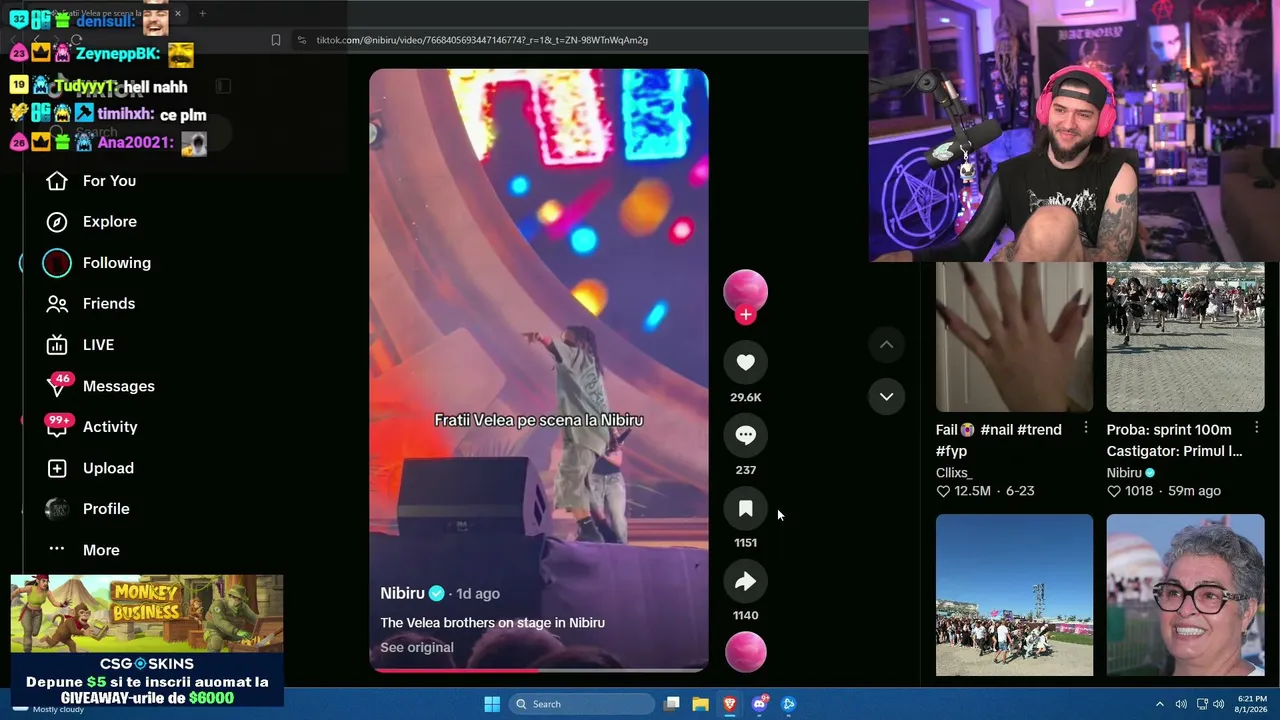
Task: Switch to the Brave browser taskbar icon
Action: pos(730,704)
